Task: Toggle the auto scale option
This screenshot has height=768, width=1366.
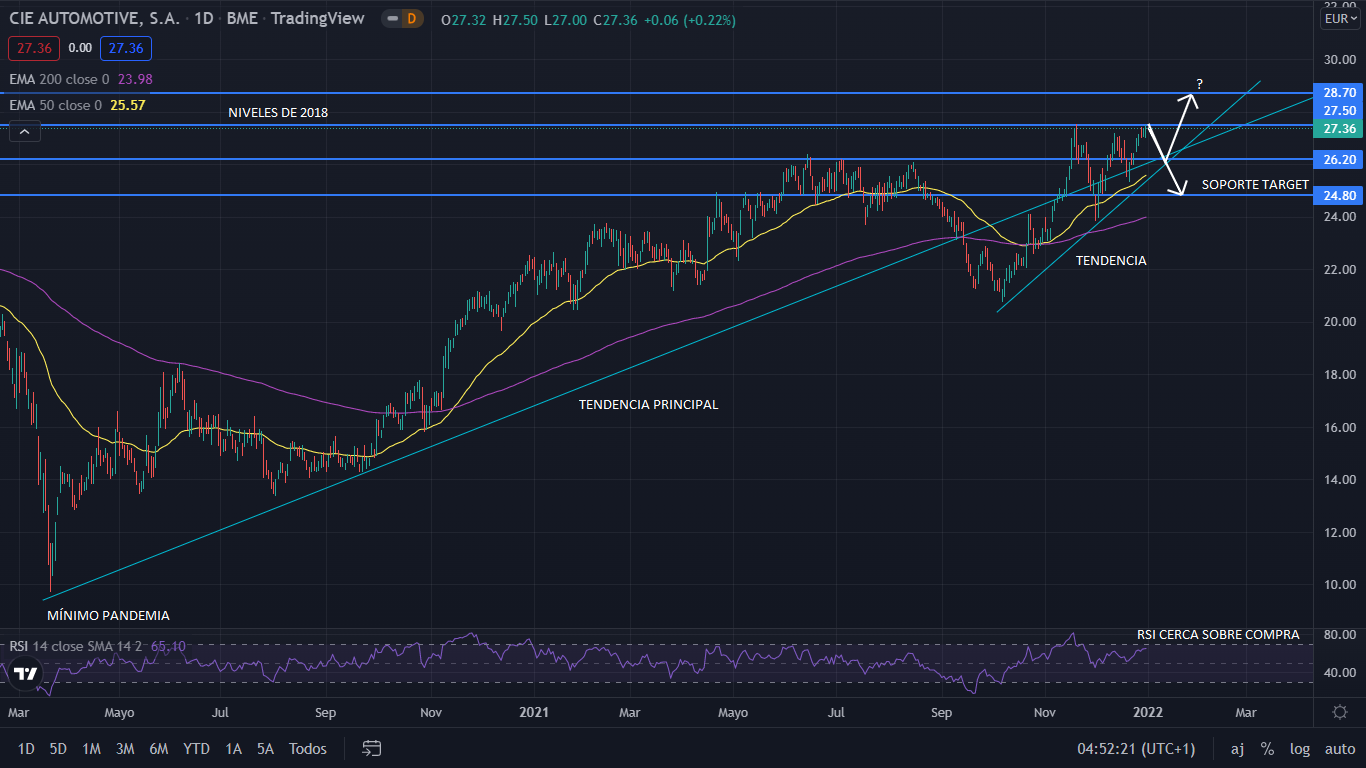Action: point(1339,749)
